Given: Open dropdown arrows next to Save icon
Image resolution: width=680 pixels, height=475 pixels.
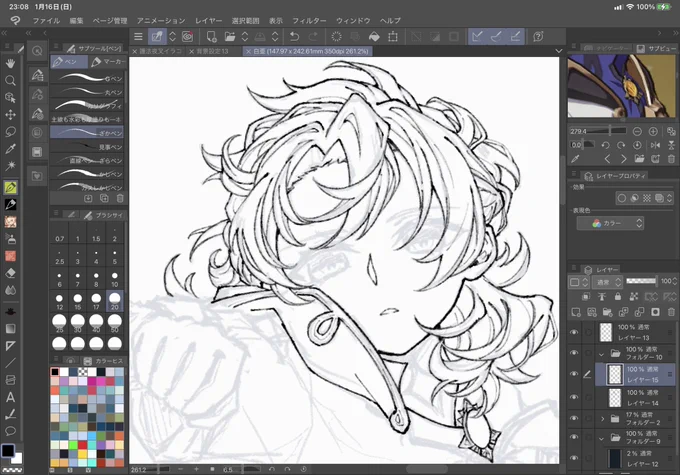Looking at the screenshot, I should (275, 36).
